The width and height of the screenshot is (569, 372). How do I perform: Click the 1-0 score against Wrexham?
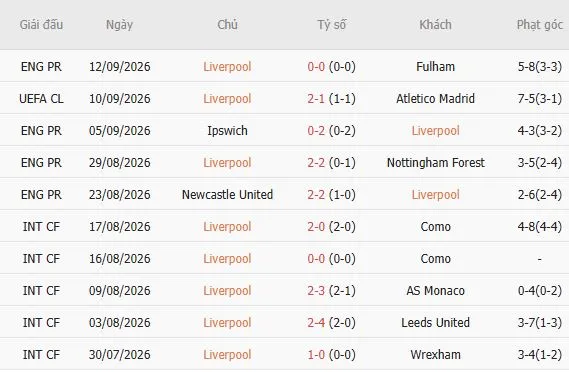pyautogui.click(x=316, y=355)
